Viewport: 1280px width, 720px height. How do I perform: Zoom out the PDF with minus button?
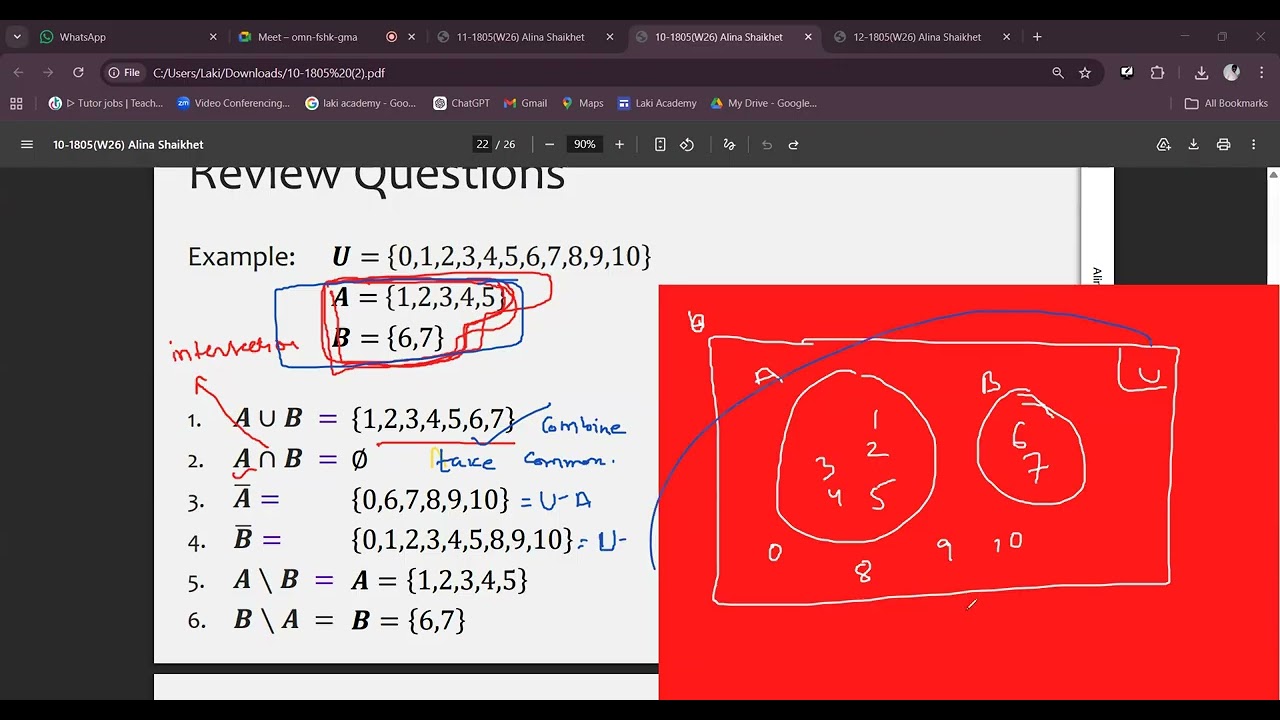click(x=549, y=145)
